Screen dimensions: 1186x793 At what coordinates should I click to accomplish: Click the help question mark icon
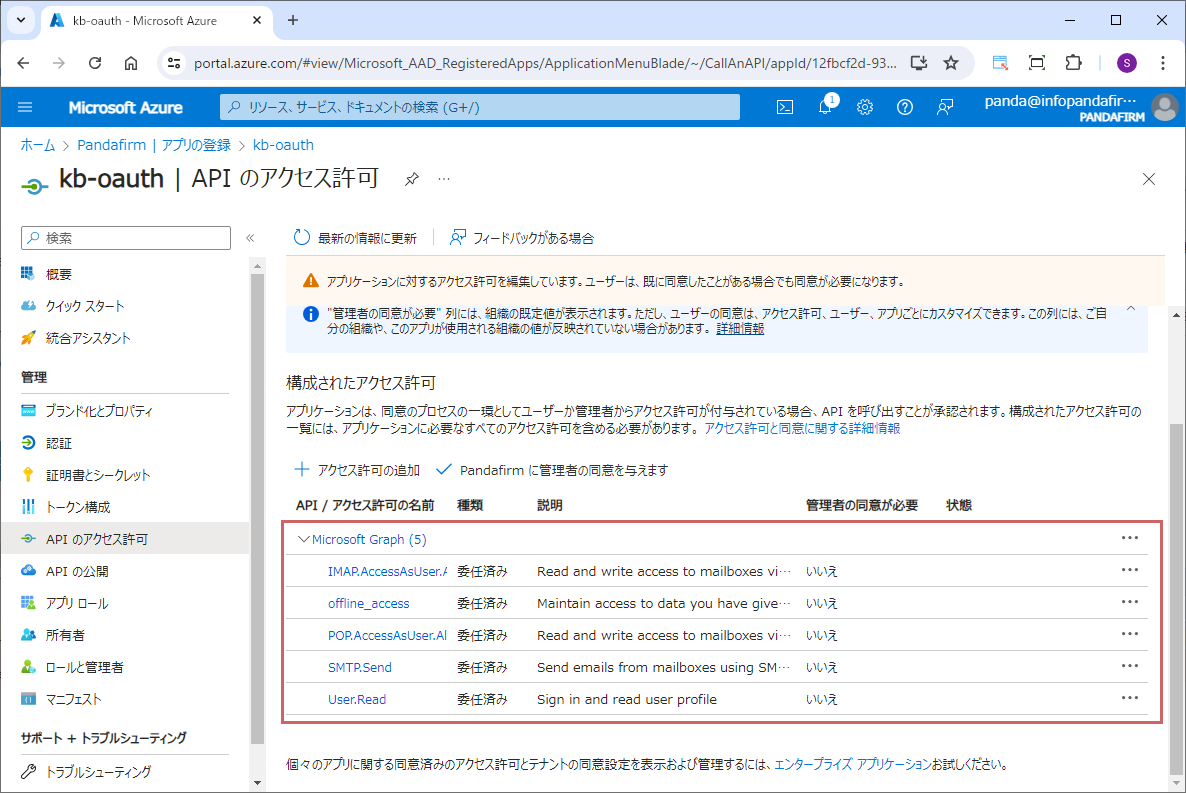coord(905,107)
